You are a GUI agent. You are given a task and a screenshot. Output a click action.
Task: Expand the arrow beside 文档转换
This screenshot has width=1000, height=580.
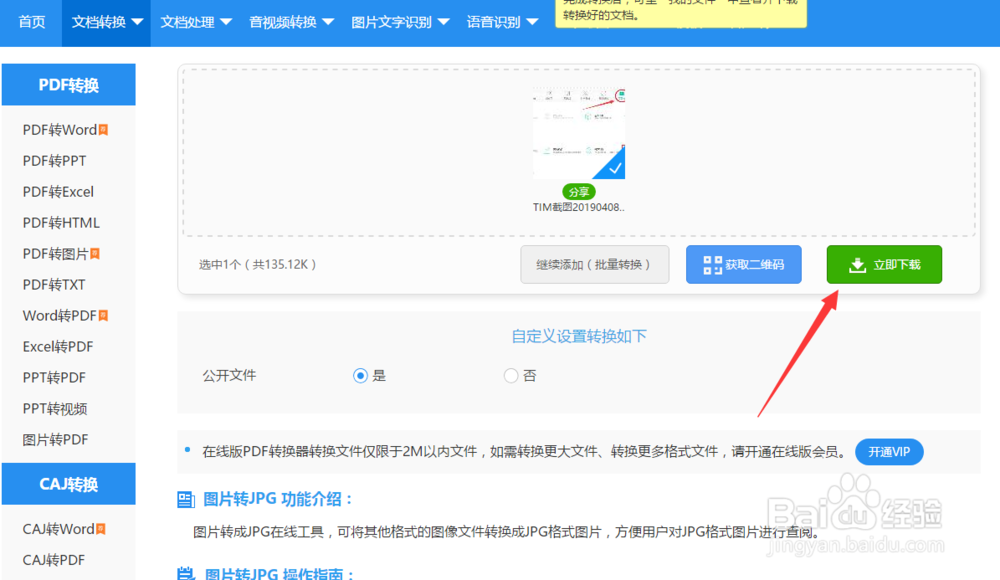tap(137, 22)
